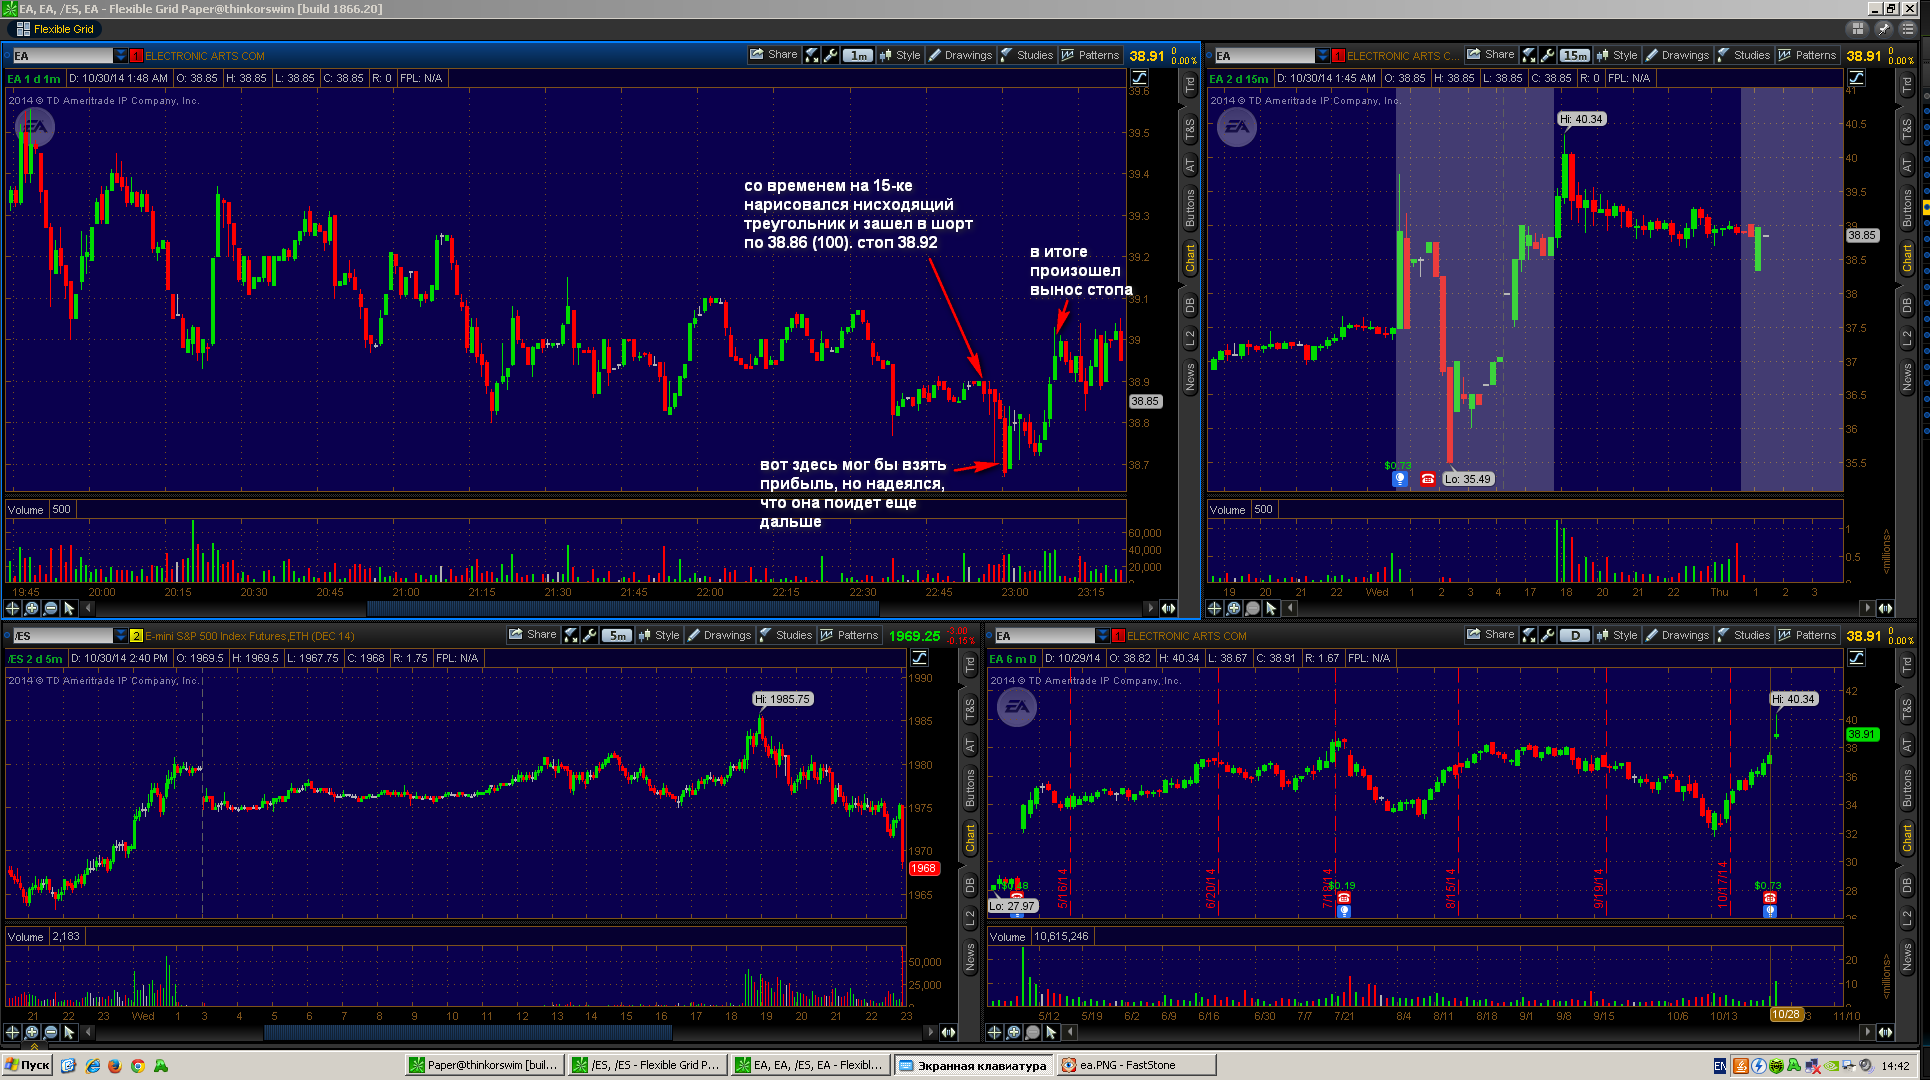
Task: Open Drawings tools in the /ES chart
Action: pyautogui.click(x=719, y=635)
